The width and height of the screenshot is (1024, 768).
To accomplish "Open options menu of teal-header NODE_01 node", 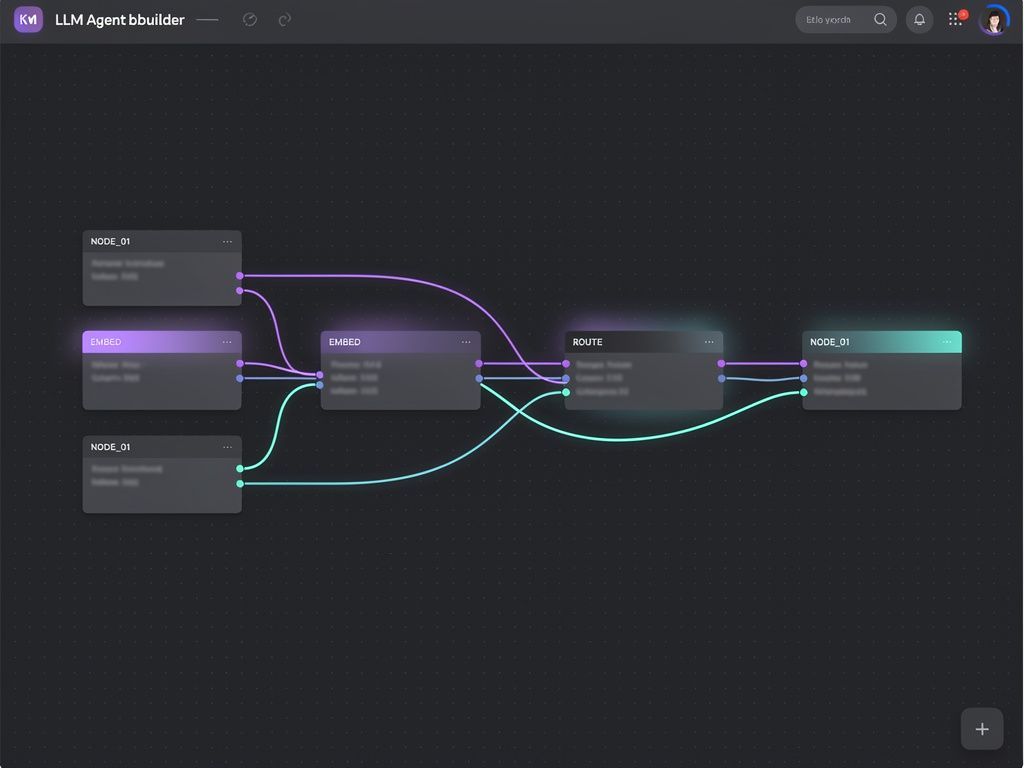I will (946, 342).
